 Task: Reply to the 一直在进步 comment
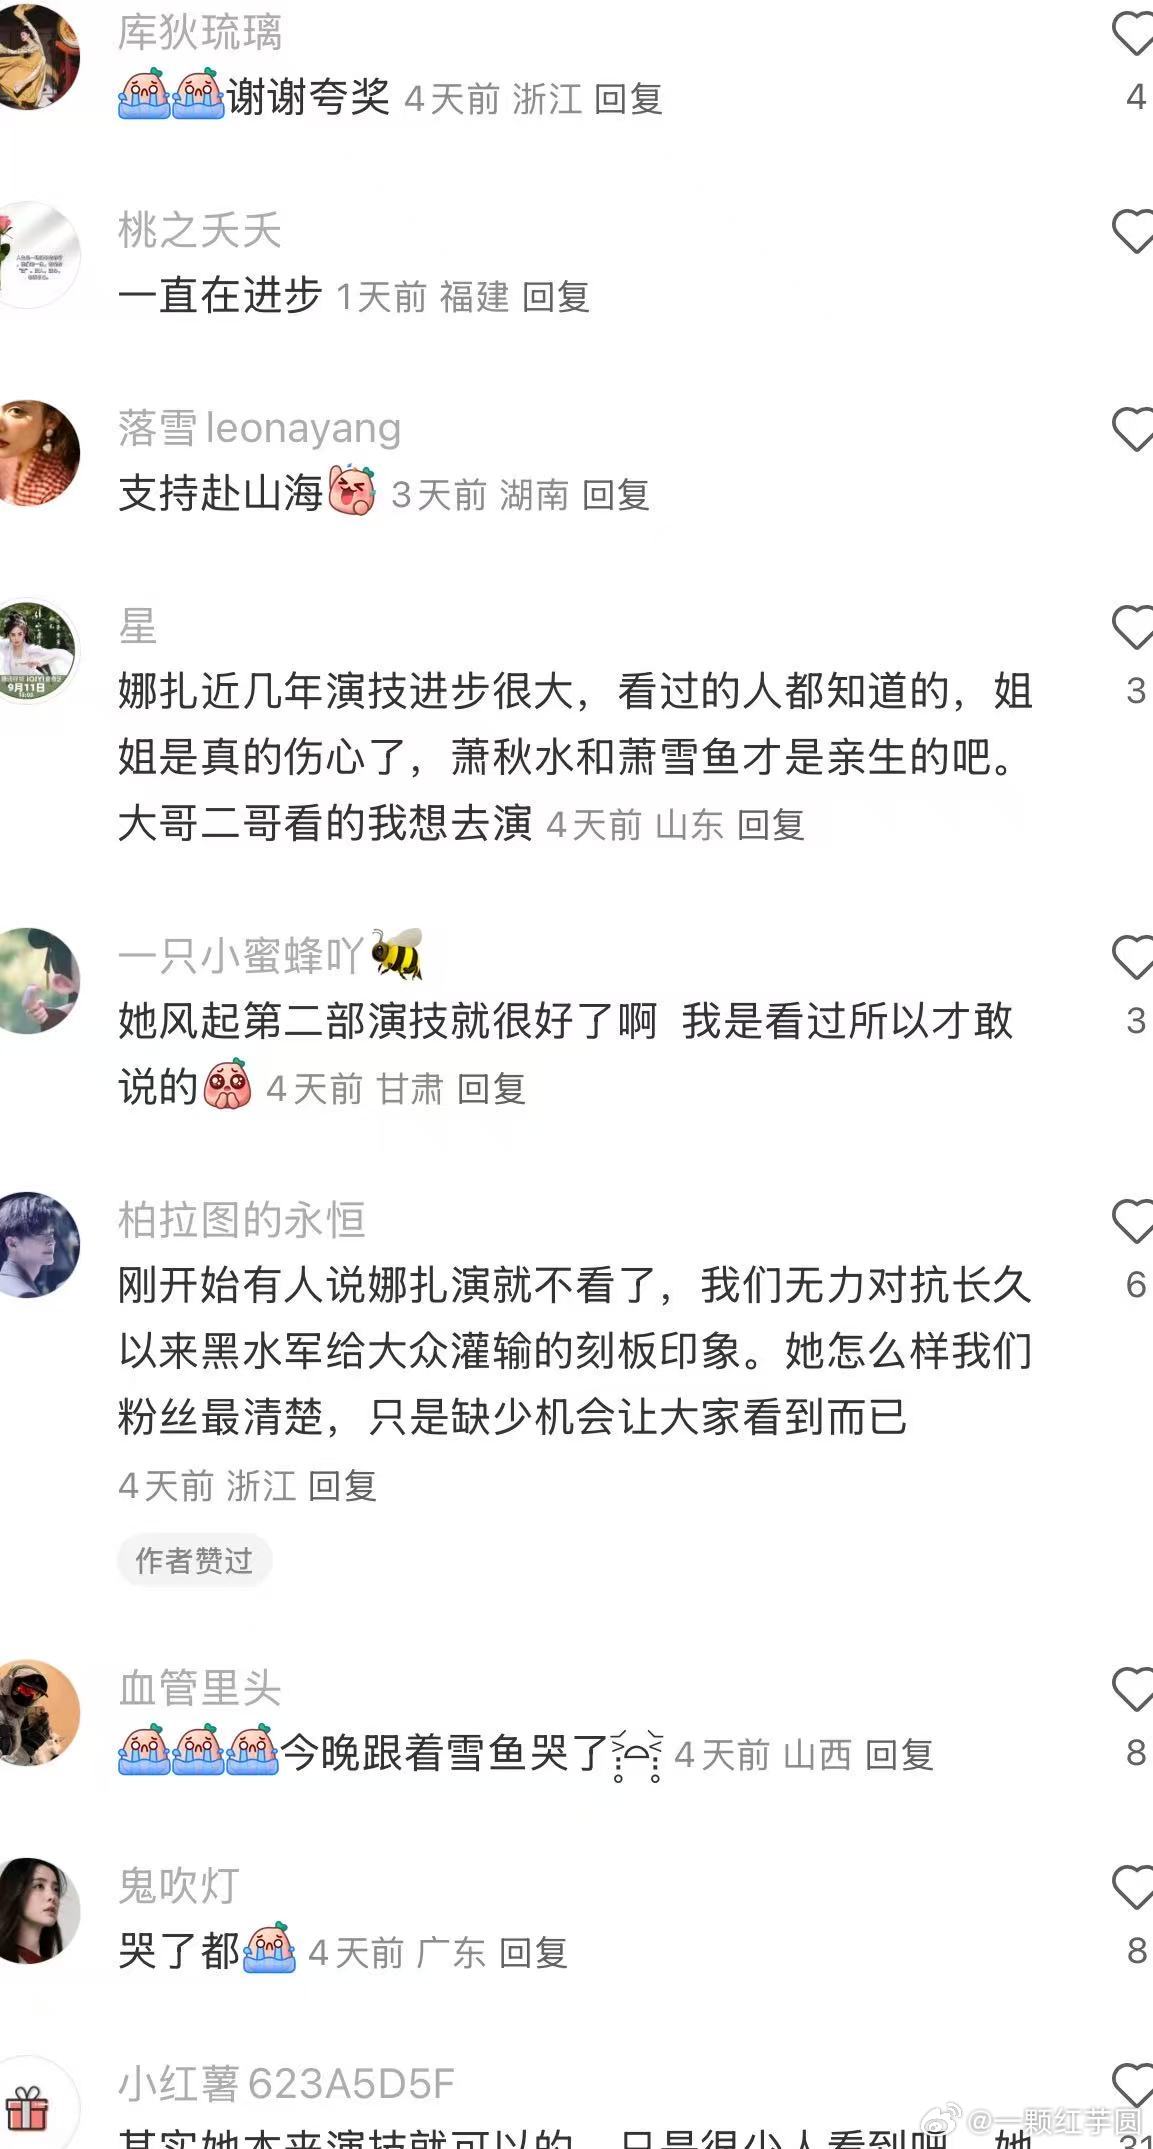[x=556, y=297]
